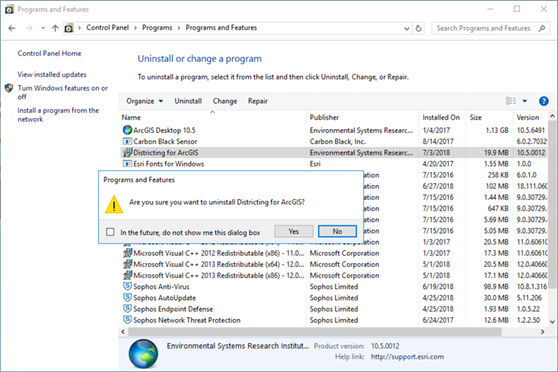Image resolution: width=558 pixels, height=372 pixels.
Task: Open Turn Windows features on or off
Action: coord(63,92)
